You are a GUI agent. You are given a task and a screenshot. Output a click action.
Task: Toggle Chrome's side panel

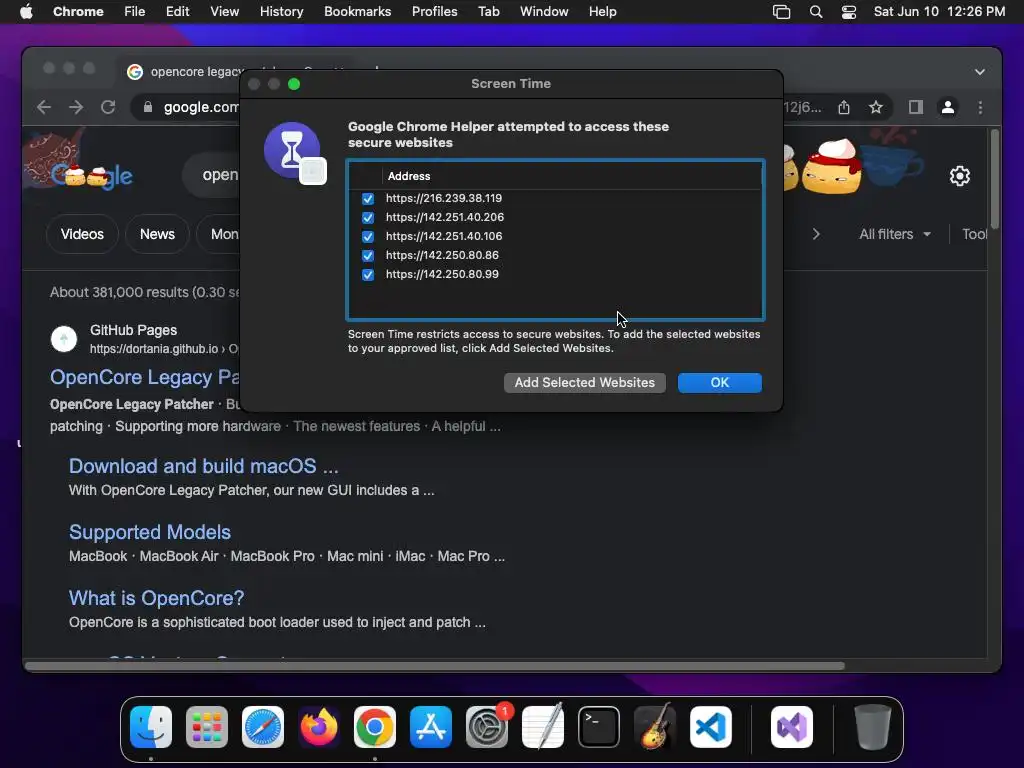pyautogui.click(x=916, y=107)
